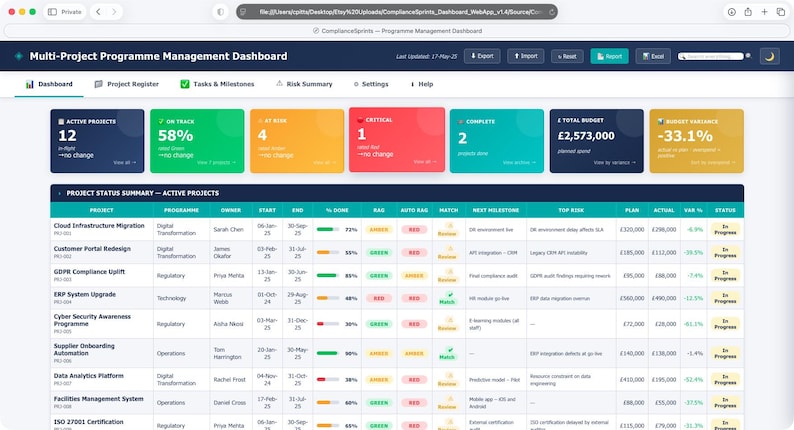Generate a Report

pyautogui.click(x=609, y=56)
